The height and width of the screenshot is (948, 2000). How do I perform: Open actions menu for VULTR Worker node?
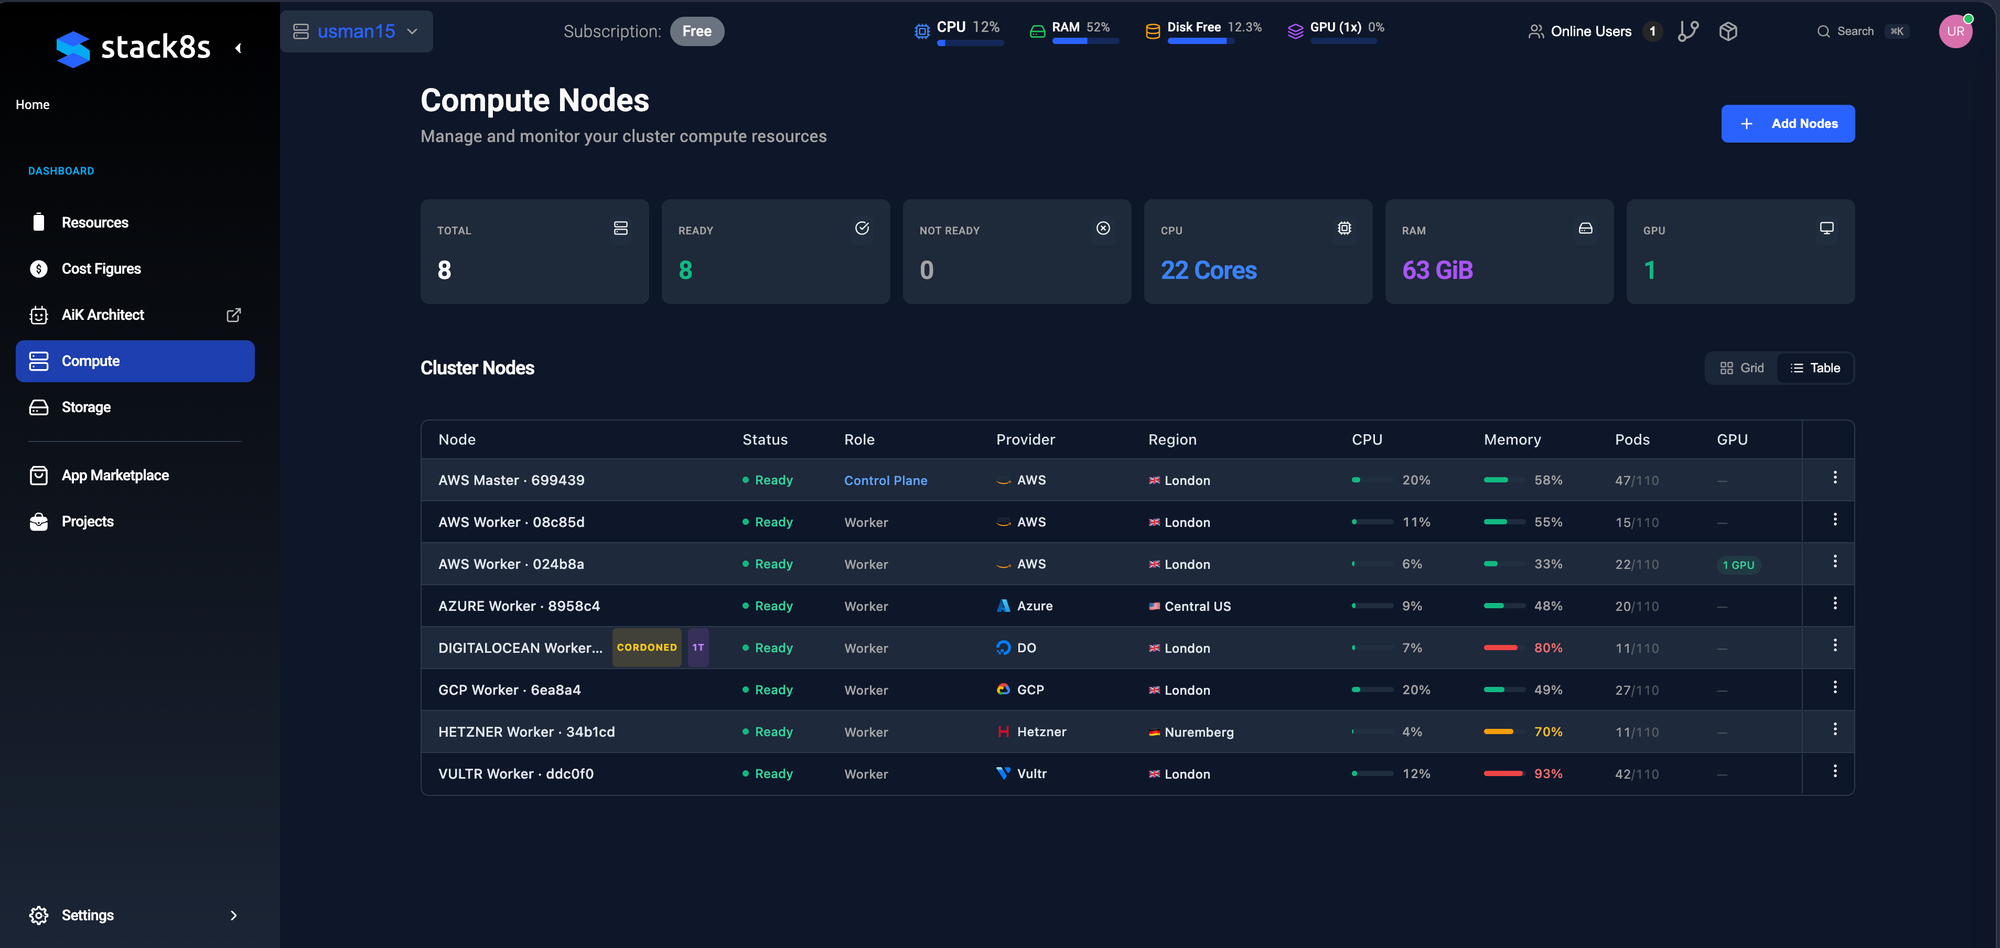click(1835, 772)
